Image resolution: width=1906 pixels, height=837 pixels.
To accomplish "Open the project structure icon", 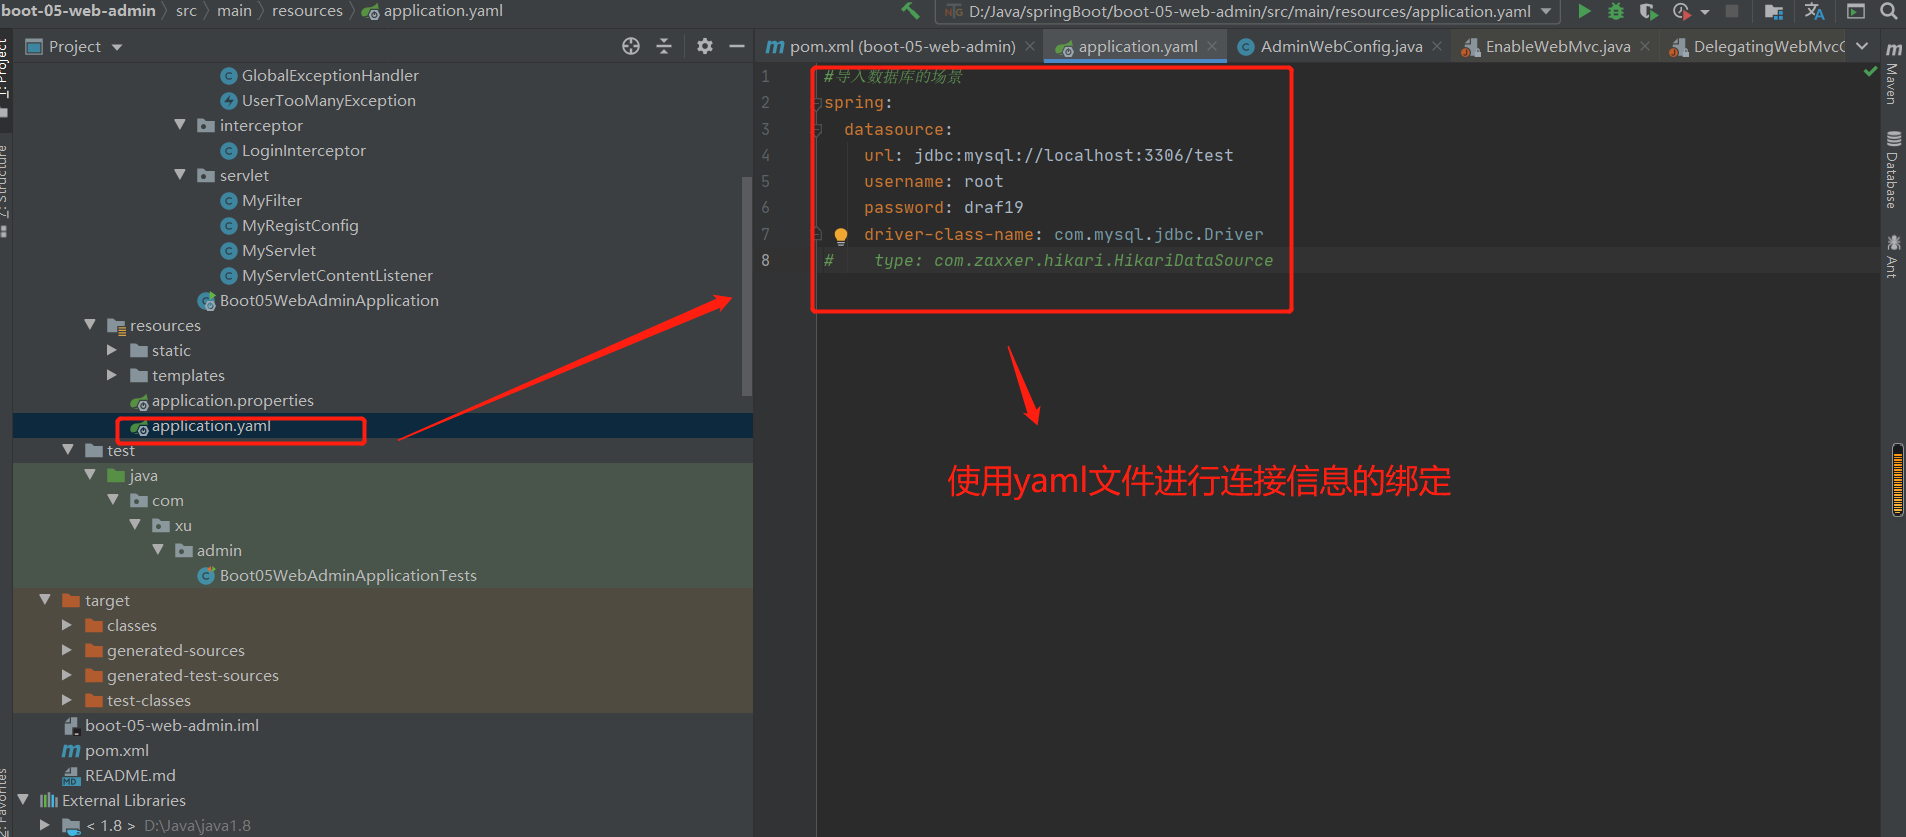I will (1774, 11).
